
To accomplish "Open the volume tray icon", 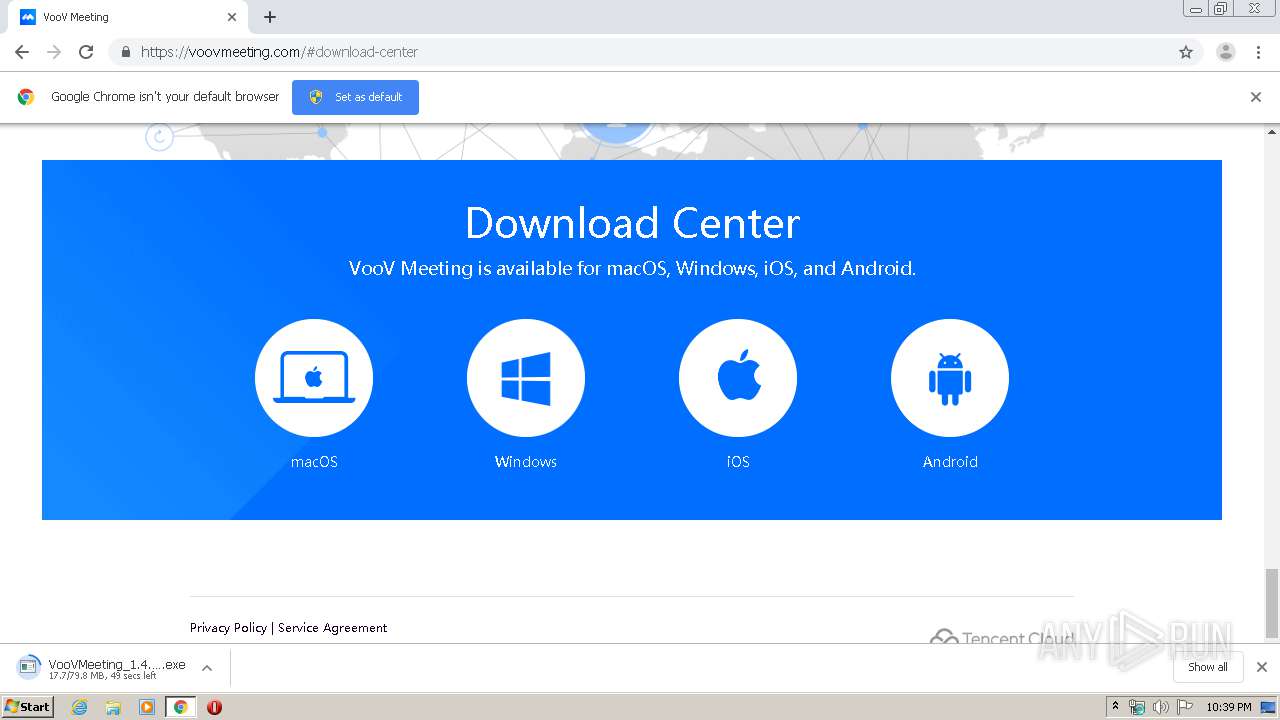I will pyautogui.click(x=1160, y=707).
